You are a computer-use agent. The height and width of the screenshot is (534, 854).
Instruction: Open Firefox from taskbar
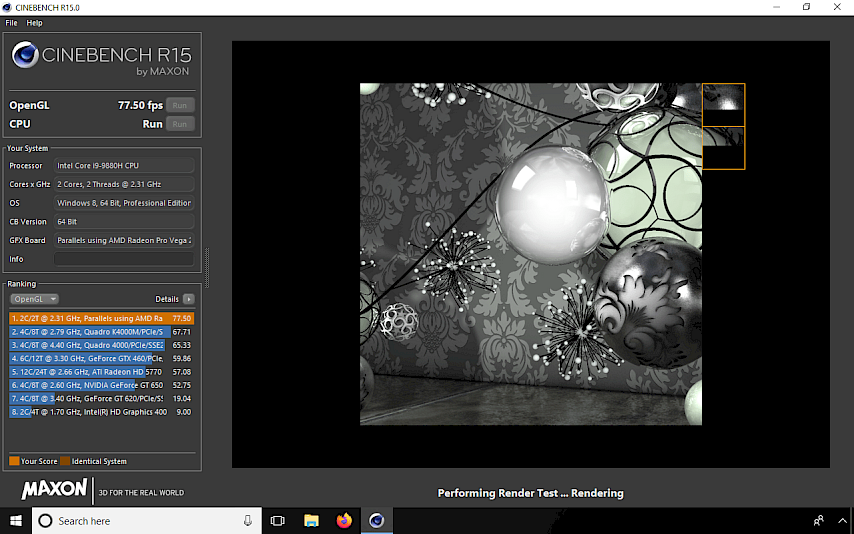coord(344,521)
